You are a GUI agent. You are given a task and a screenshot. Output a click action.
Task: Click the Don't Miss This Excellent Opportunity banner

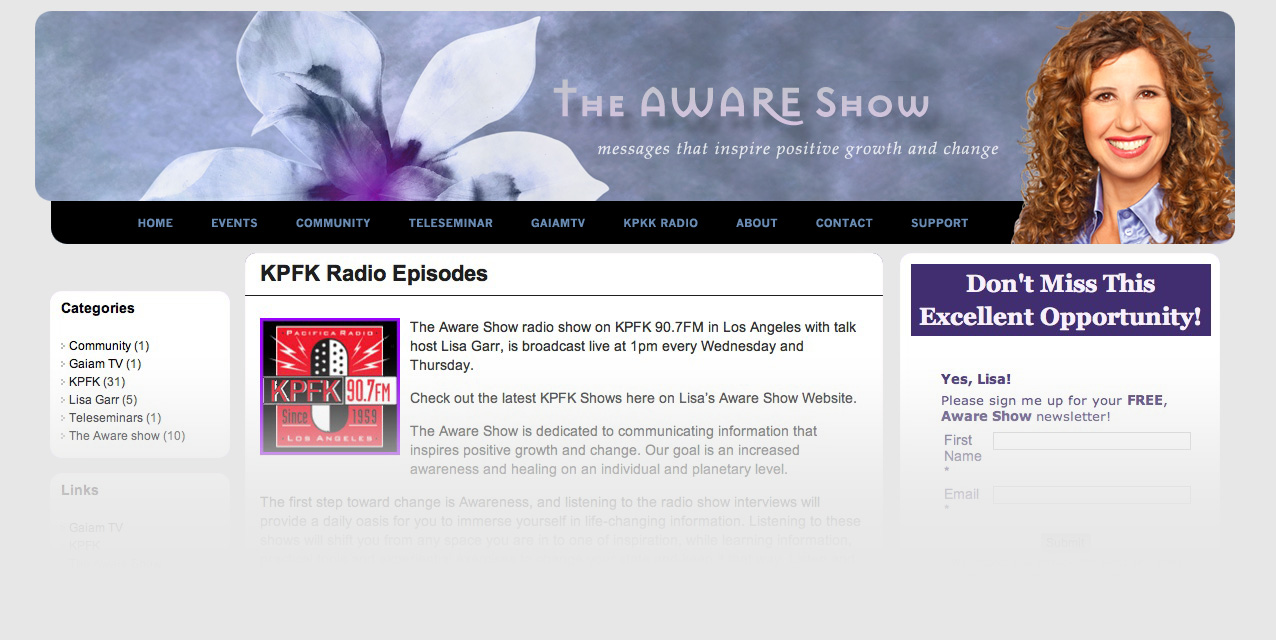[x=1061, y=300]
